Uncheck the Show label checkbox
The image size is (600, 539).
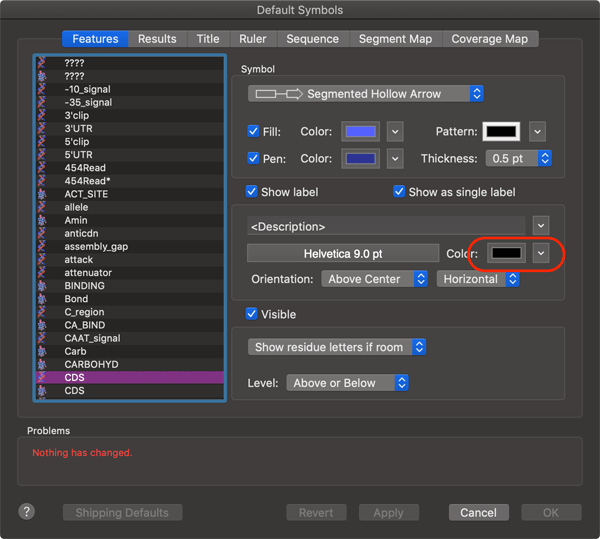[x=251, y=191]
